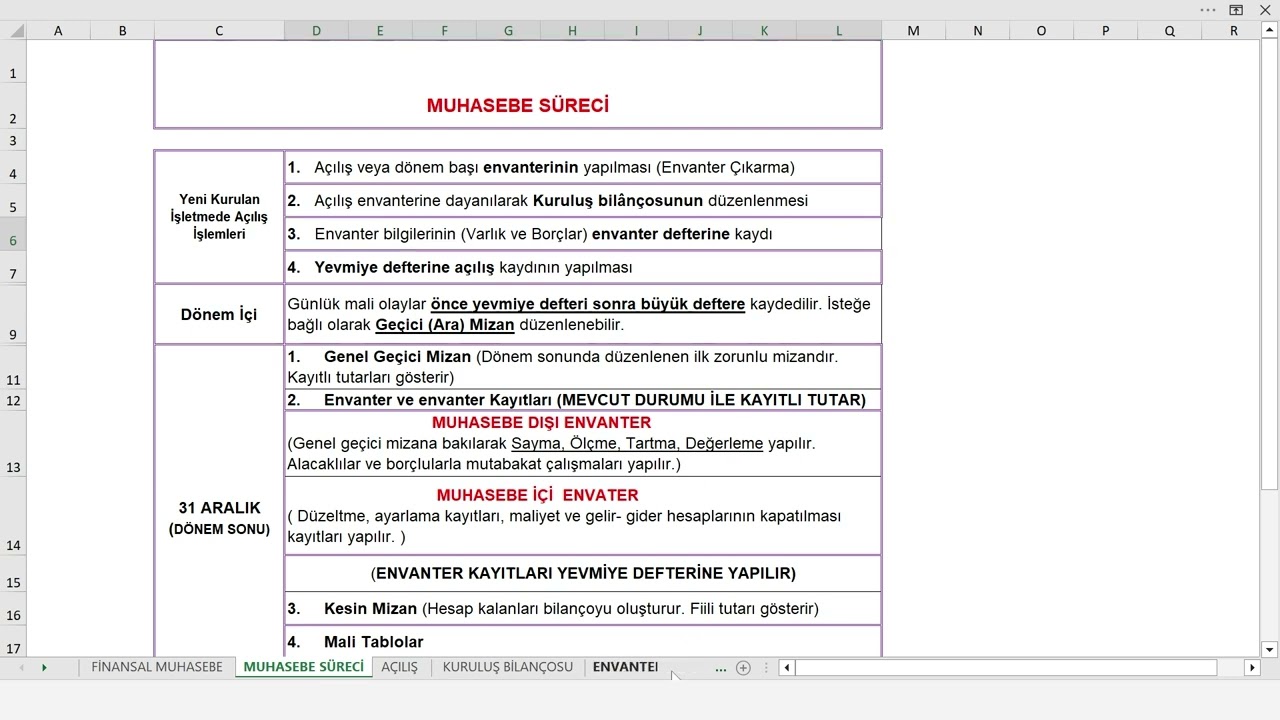Select column A header
This screenshot has width=1280, height=720.
[58, 31]
